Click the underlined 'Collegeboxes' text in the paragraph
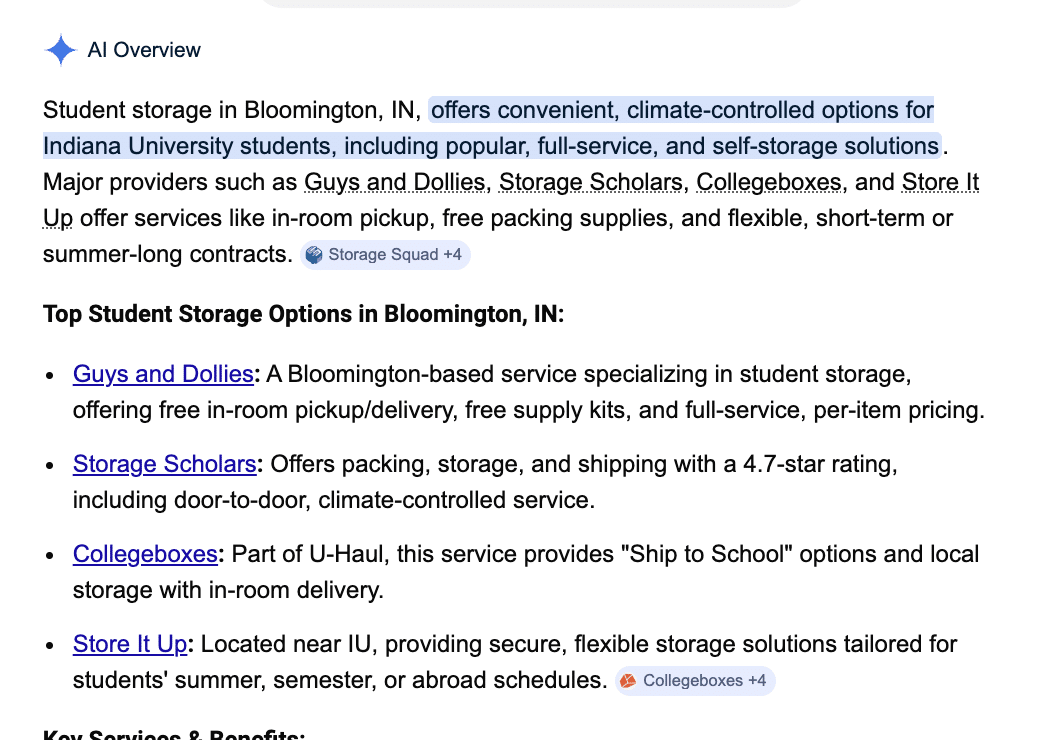This screenshot has height=740, width=1040. pyautogui.click(x=768, y=182)
